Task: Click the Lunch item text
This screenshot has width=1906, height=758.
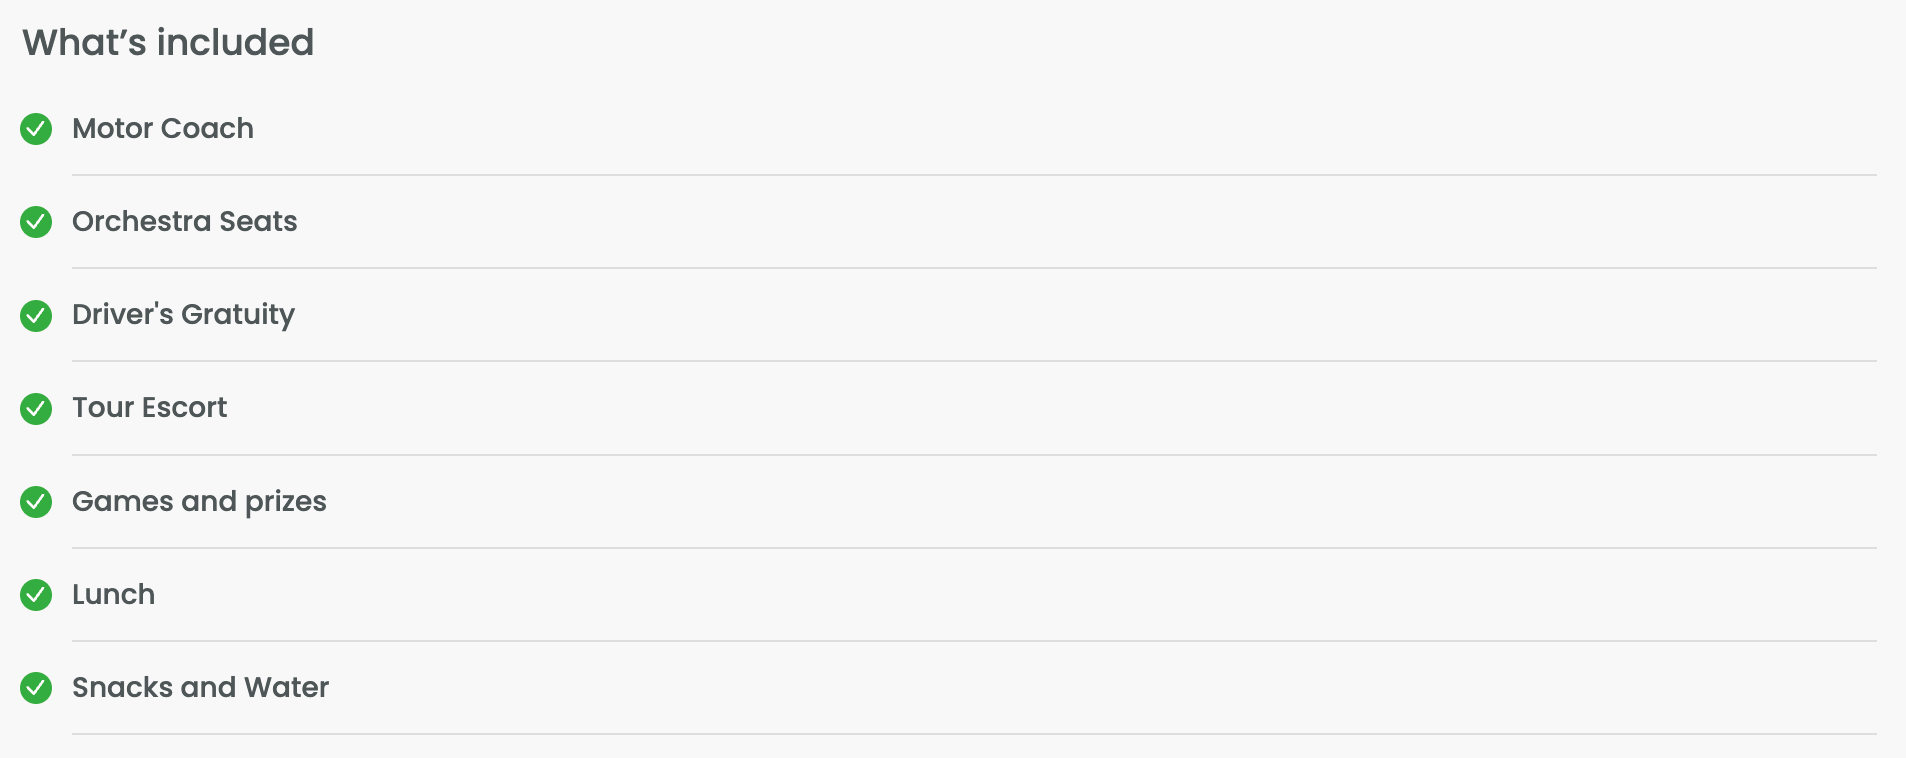Action: [x=114, y=595]
